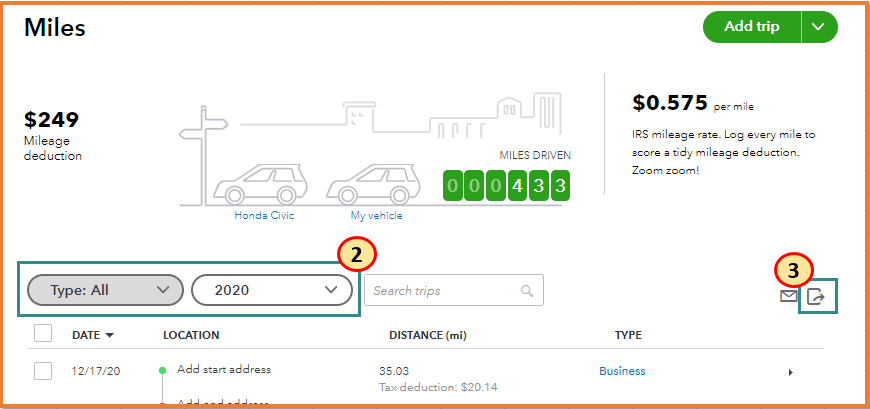Click the green start address dot
The width and height of the screenshot is (870, 409).
coord(162,370)
